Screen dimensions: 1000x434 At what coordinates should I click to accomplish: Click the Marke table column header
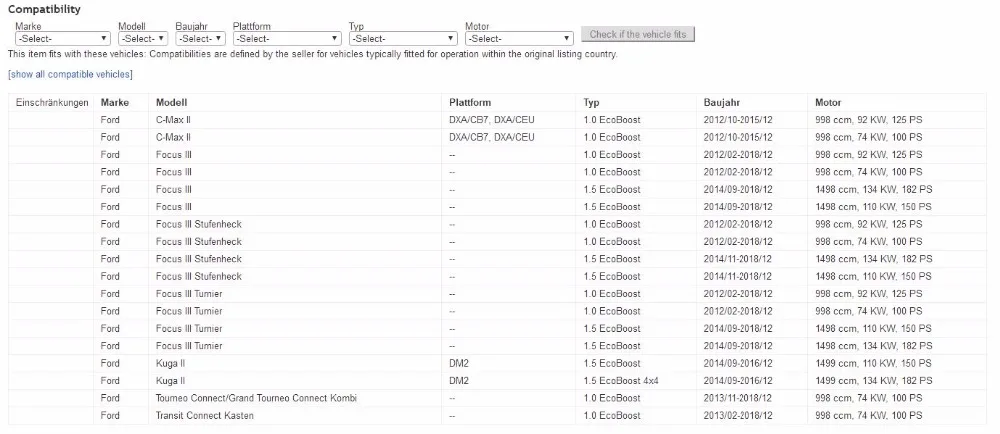pos(115,103)
